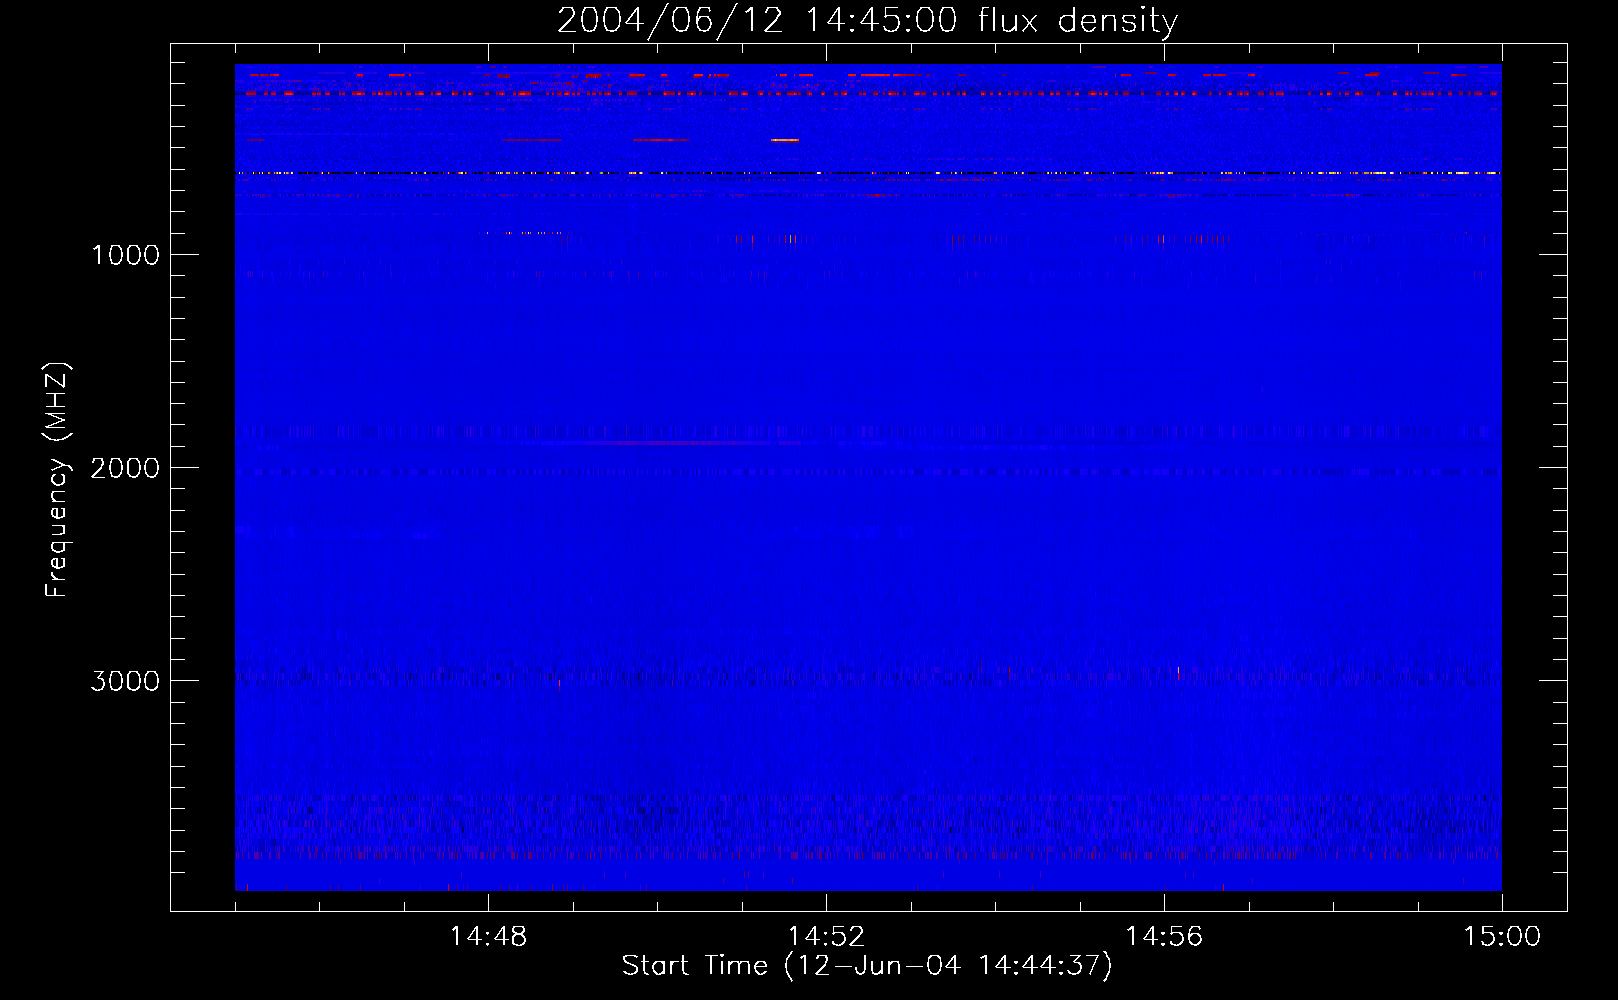This screenshot has width=1618, height=1000.
Task: Click the 14:56 time tick label
Action: pyautogui.click(x=1164, y=937)
